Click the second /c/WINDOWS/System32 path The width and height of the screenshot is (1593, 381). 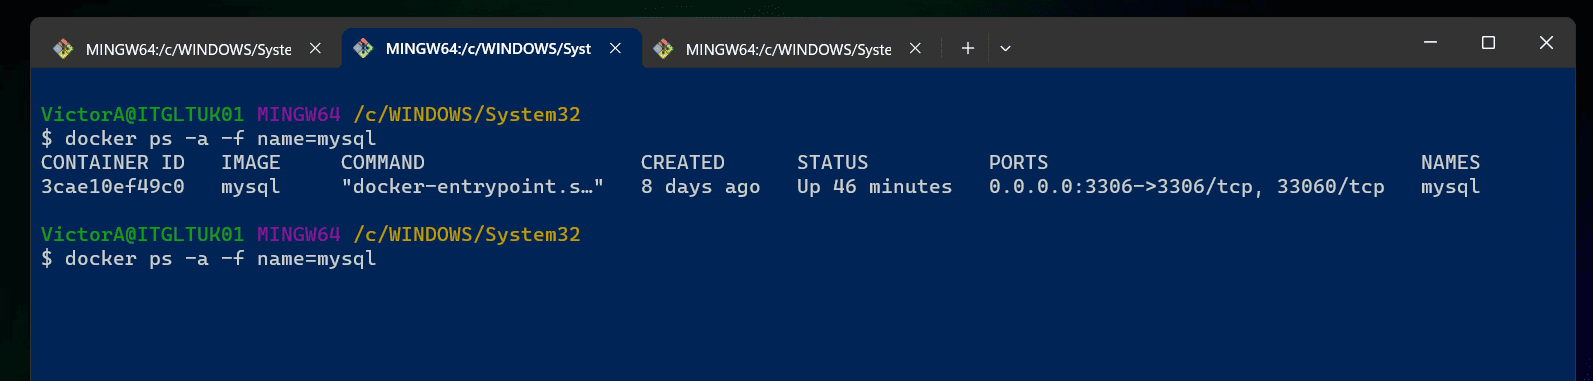point(467,235)
